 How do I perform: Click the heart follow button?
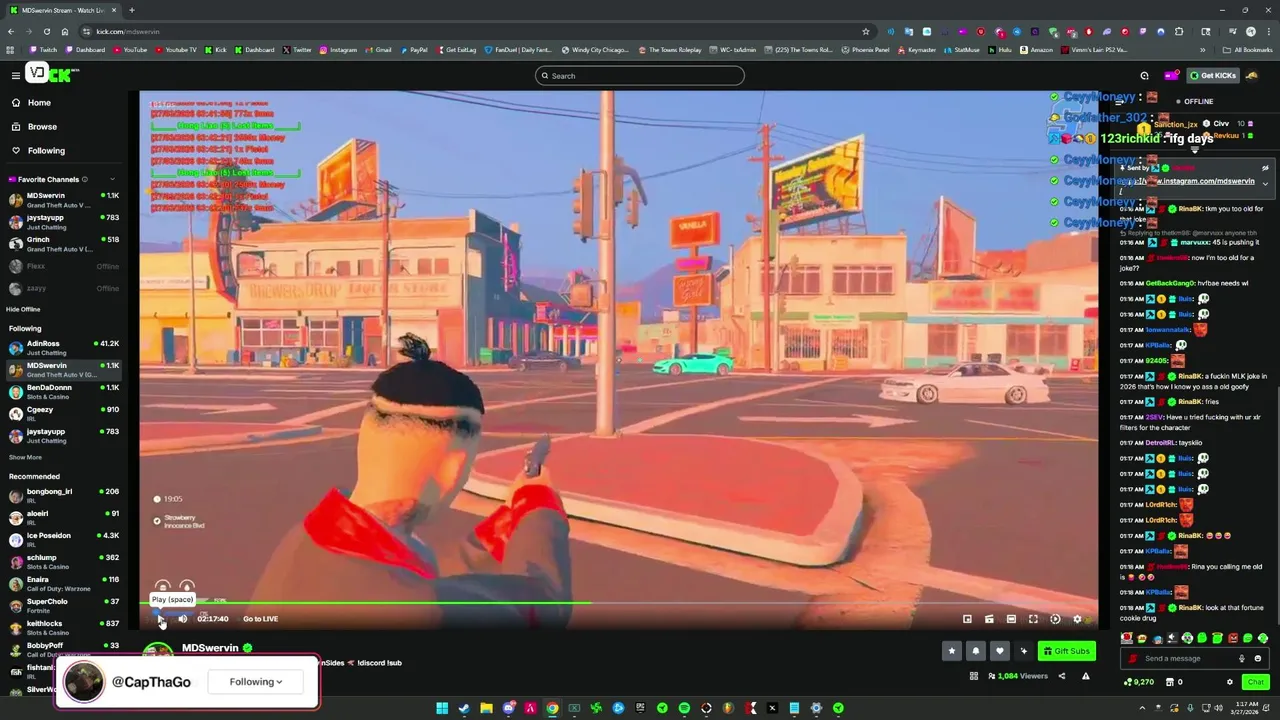point(999,651)
